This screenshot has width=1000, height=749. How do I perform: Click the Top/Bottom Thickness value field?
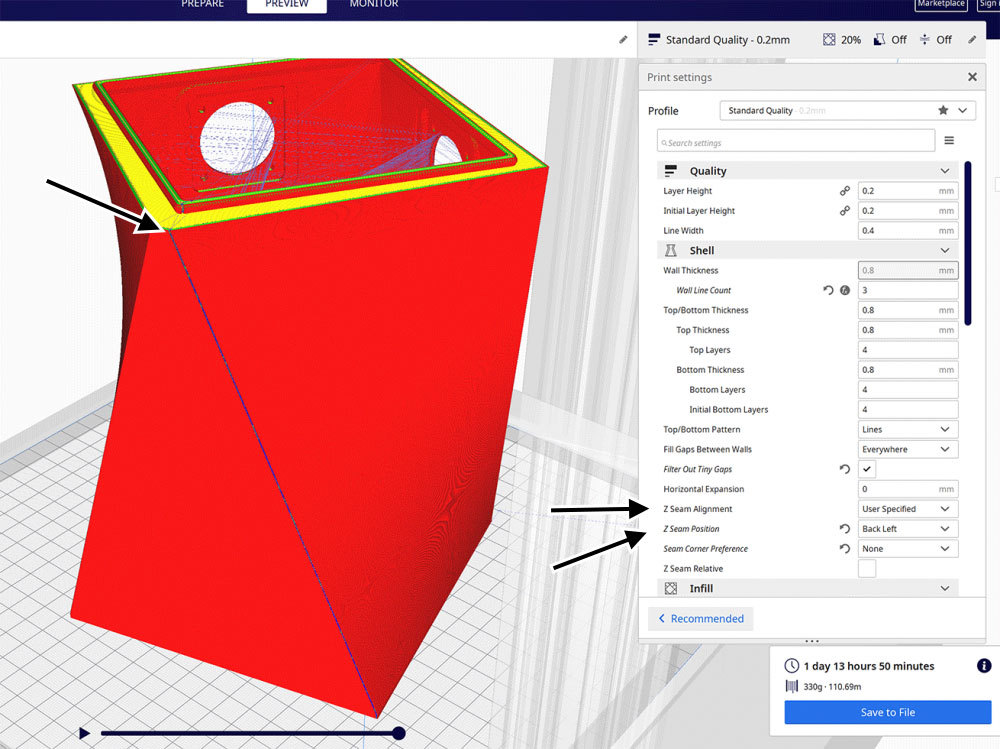[908, 310]
